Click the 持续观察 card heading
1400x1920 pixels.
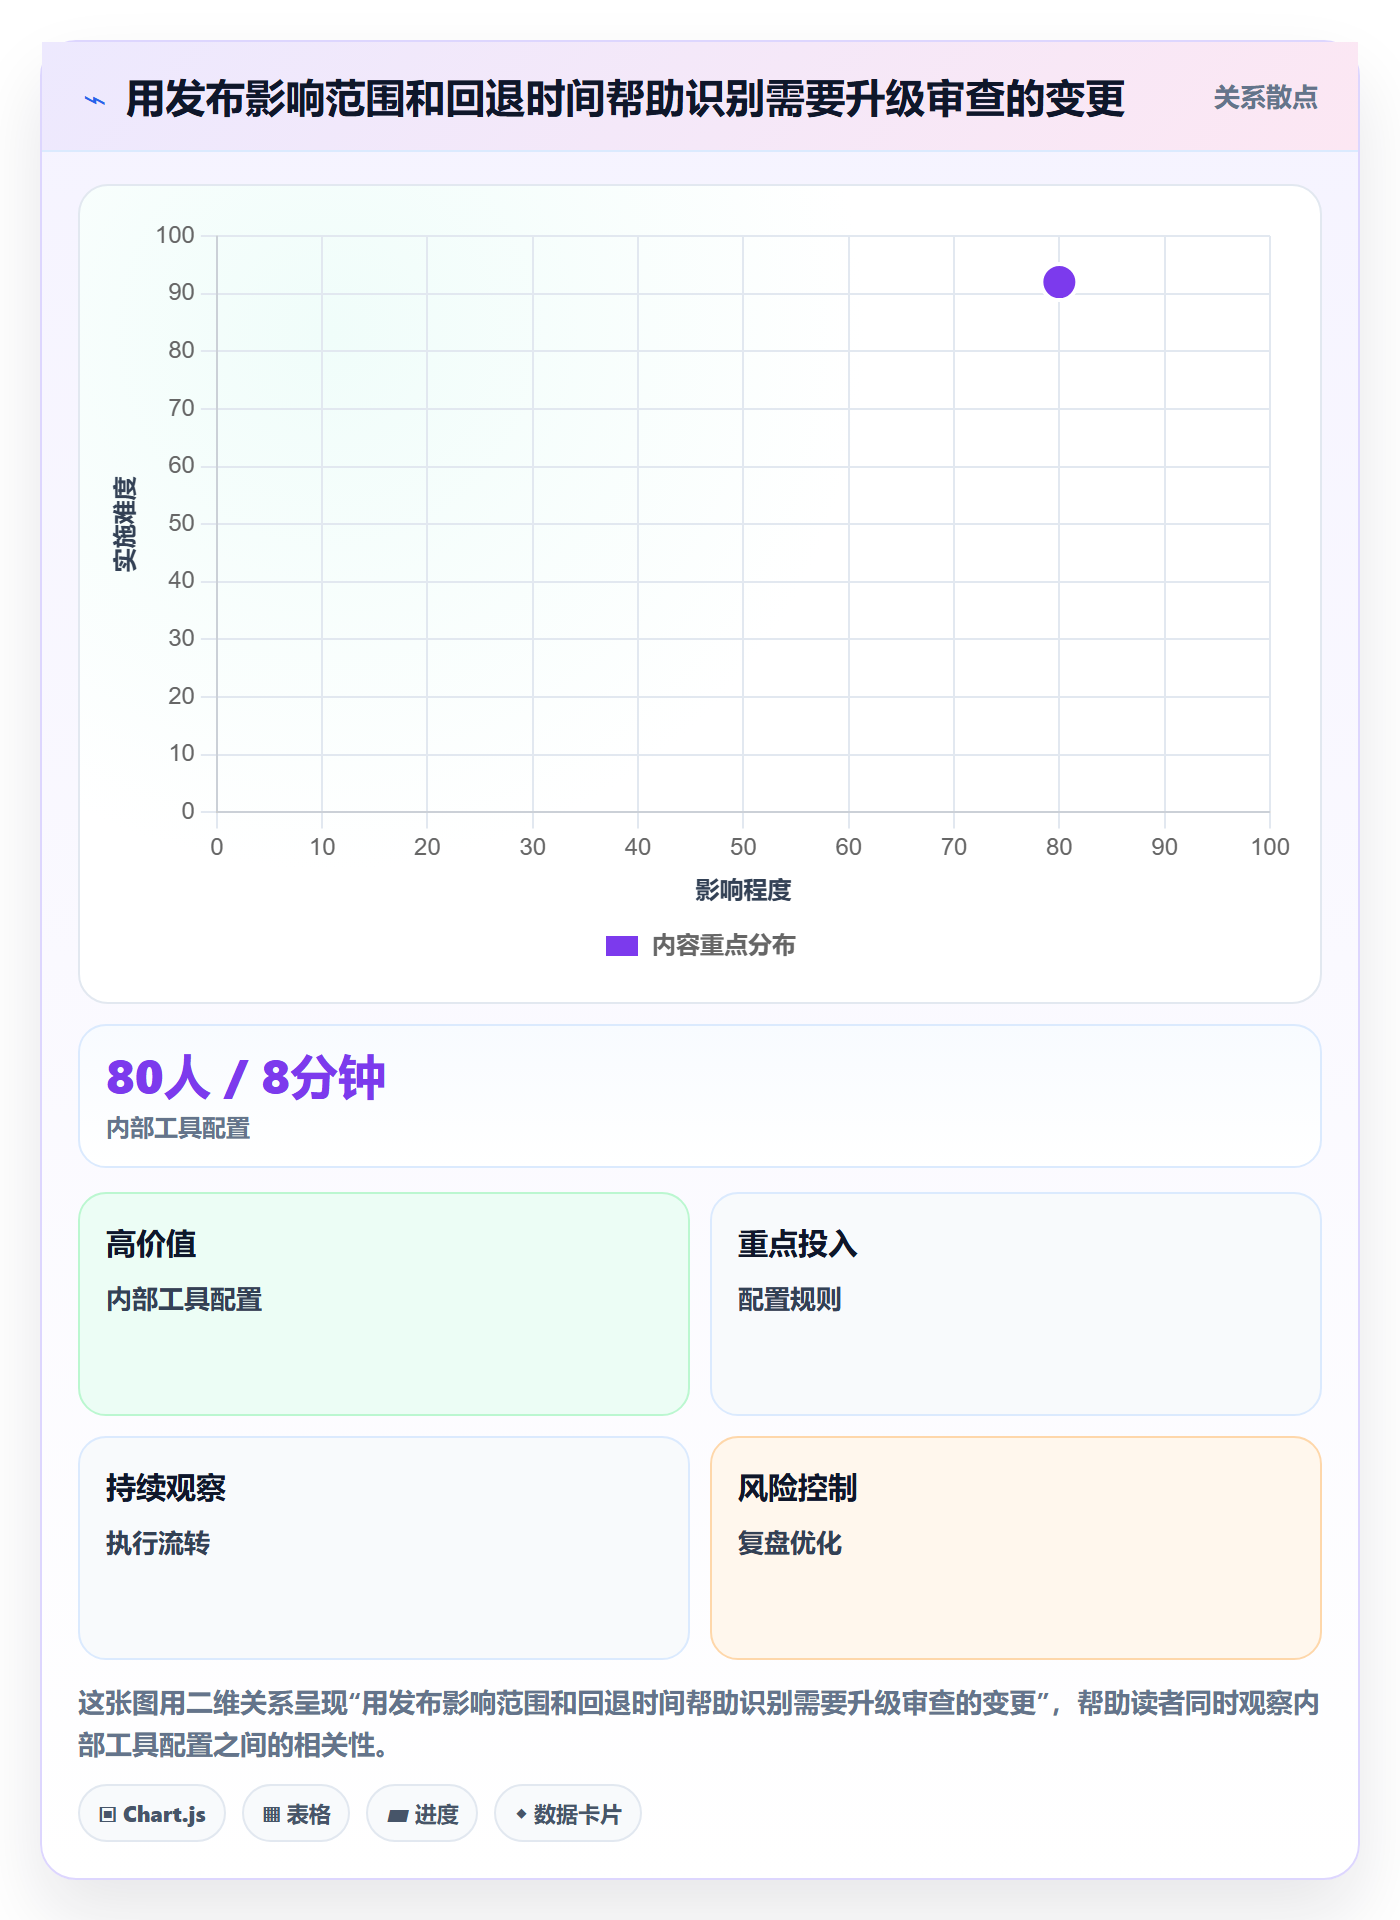166,1488
